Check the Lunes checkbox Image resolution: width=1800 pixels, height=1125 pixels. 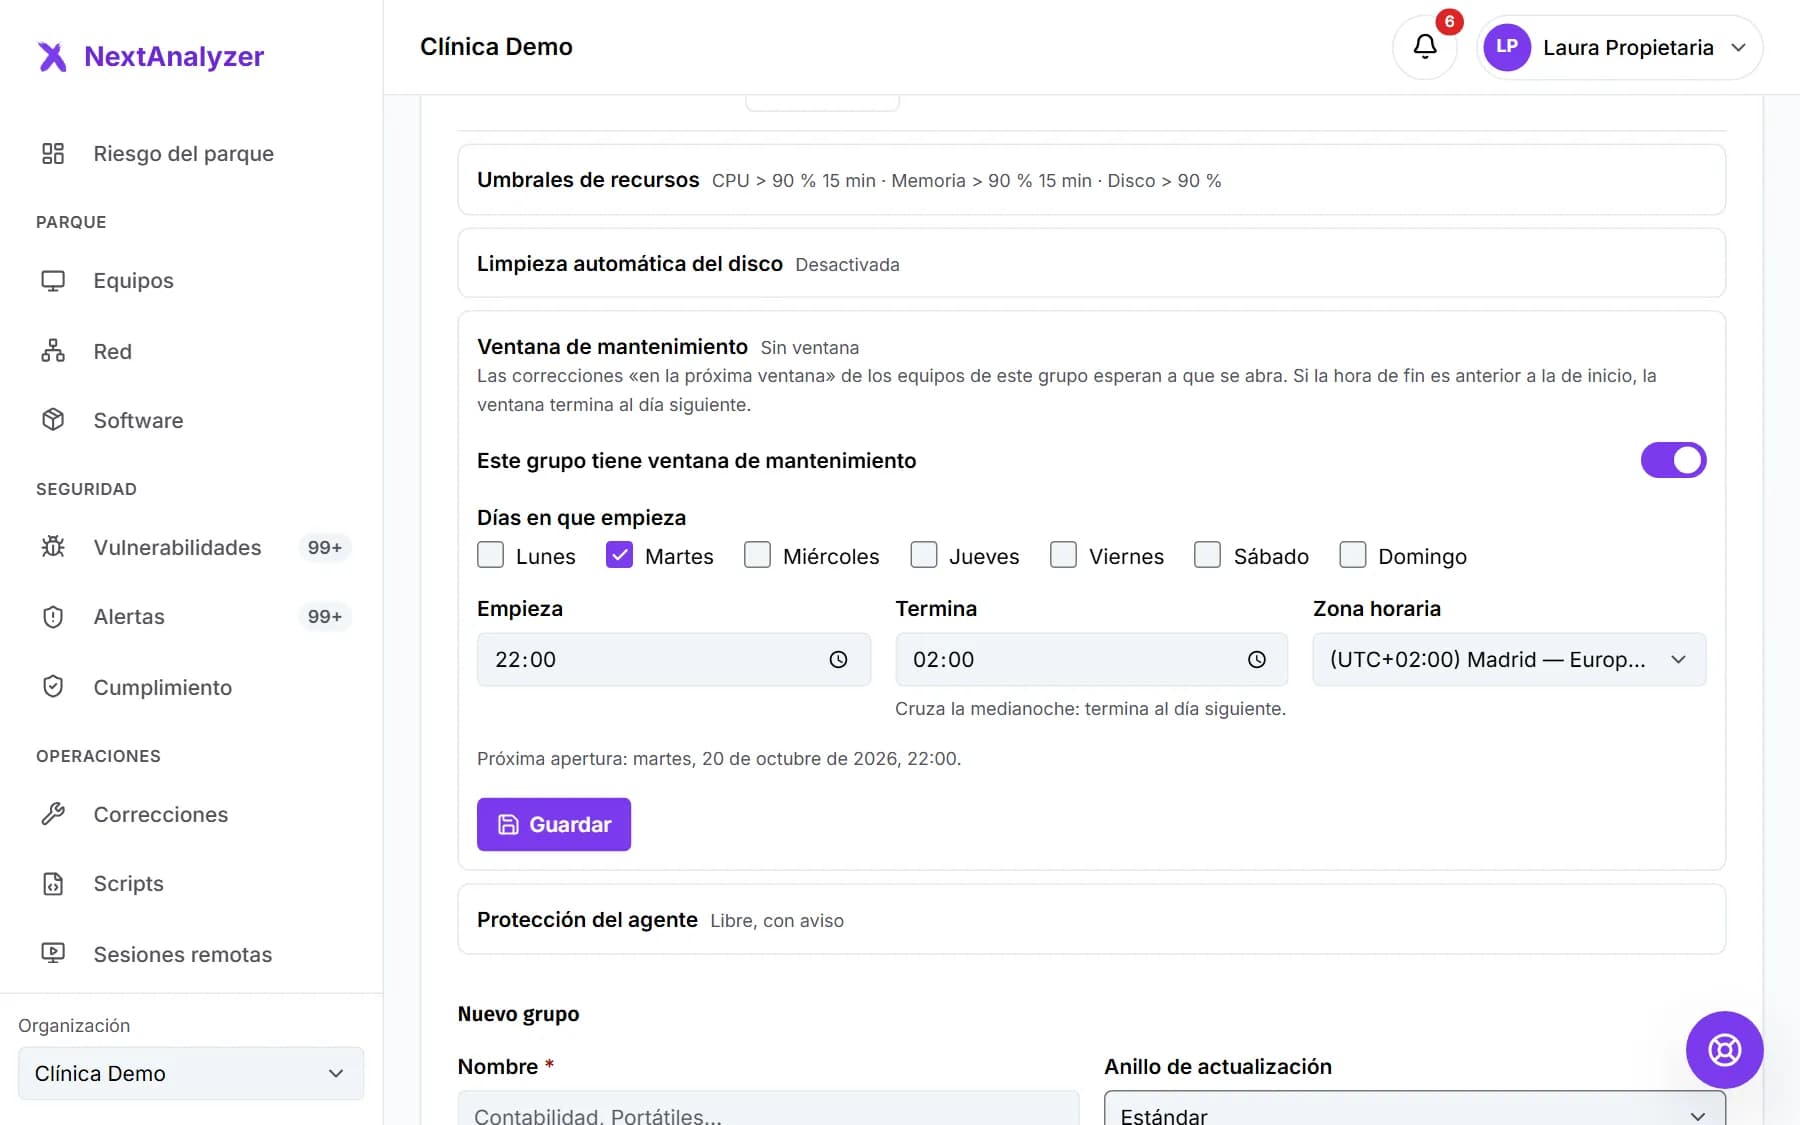point(490,555)
